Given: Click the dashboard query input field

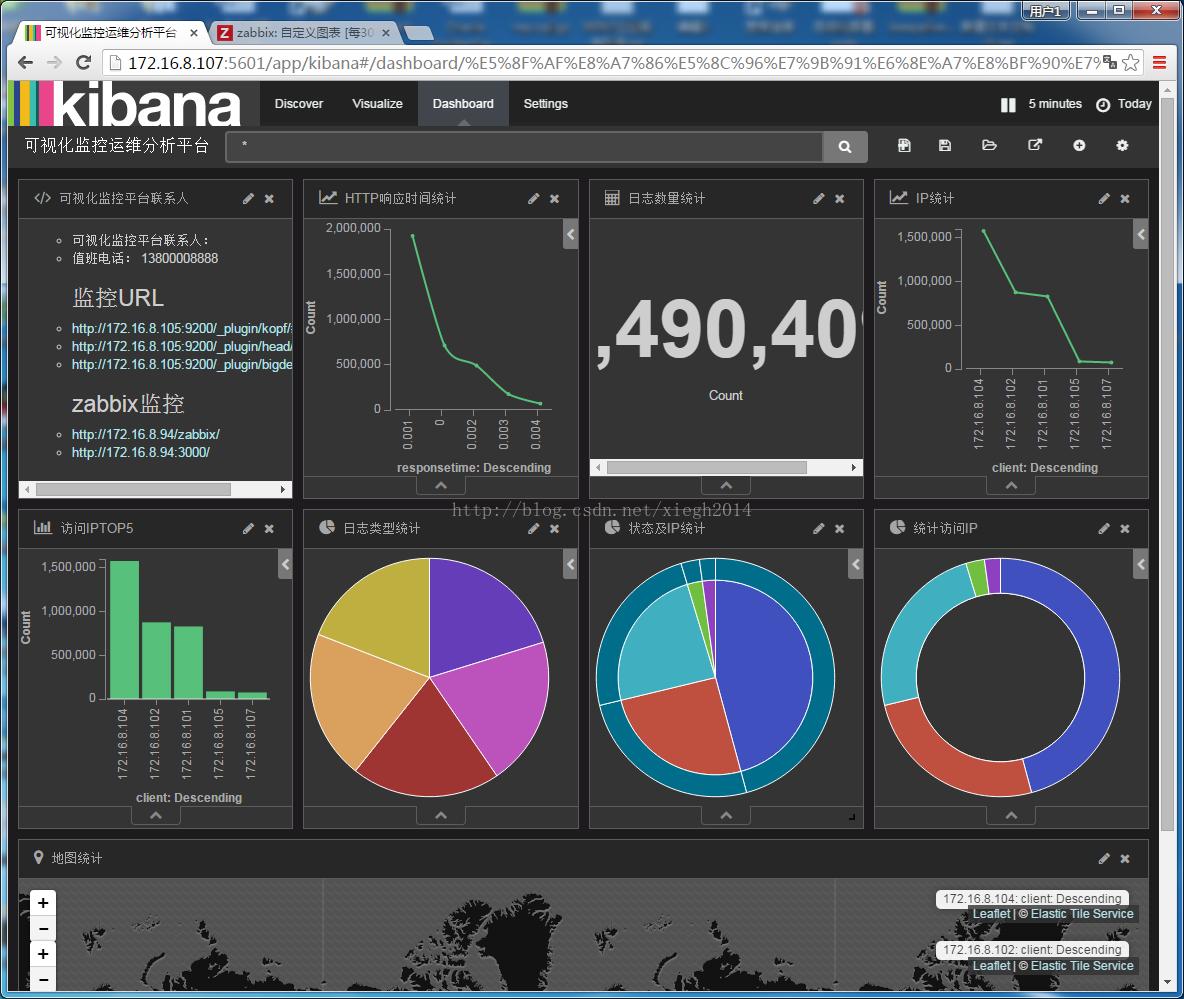Looking at the screenshot, I should [x=524, y=146].
